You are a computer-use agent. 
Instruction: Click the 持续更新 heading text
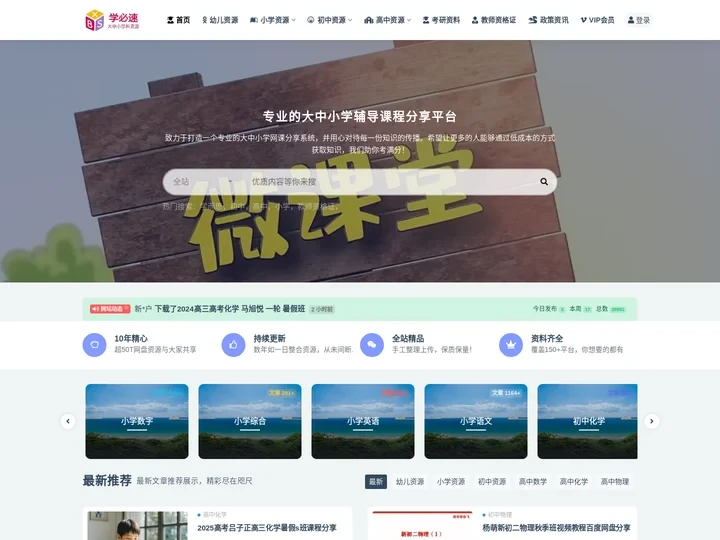click(270, 338)
